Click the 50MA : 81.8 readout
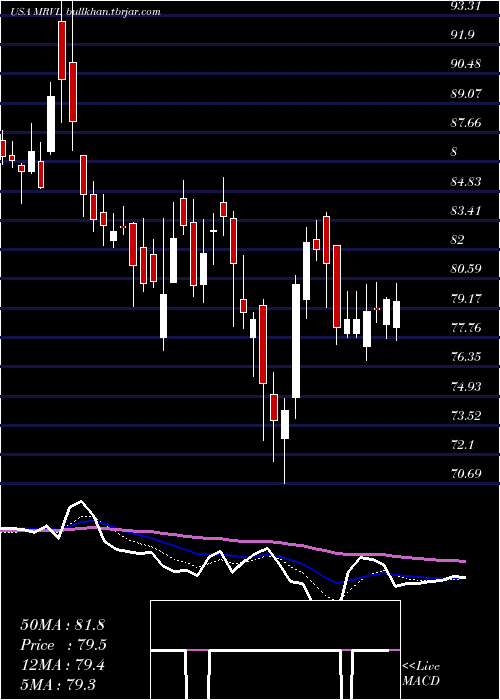Image resolution: width=500 pixels, height=700 pixels. [x=62, y=625]
